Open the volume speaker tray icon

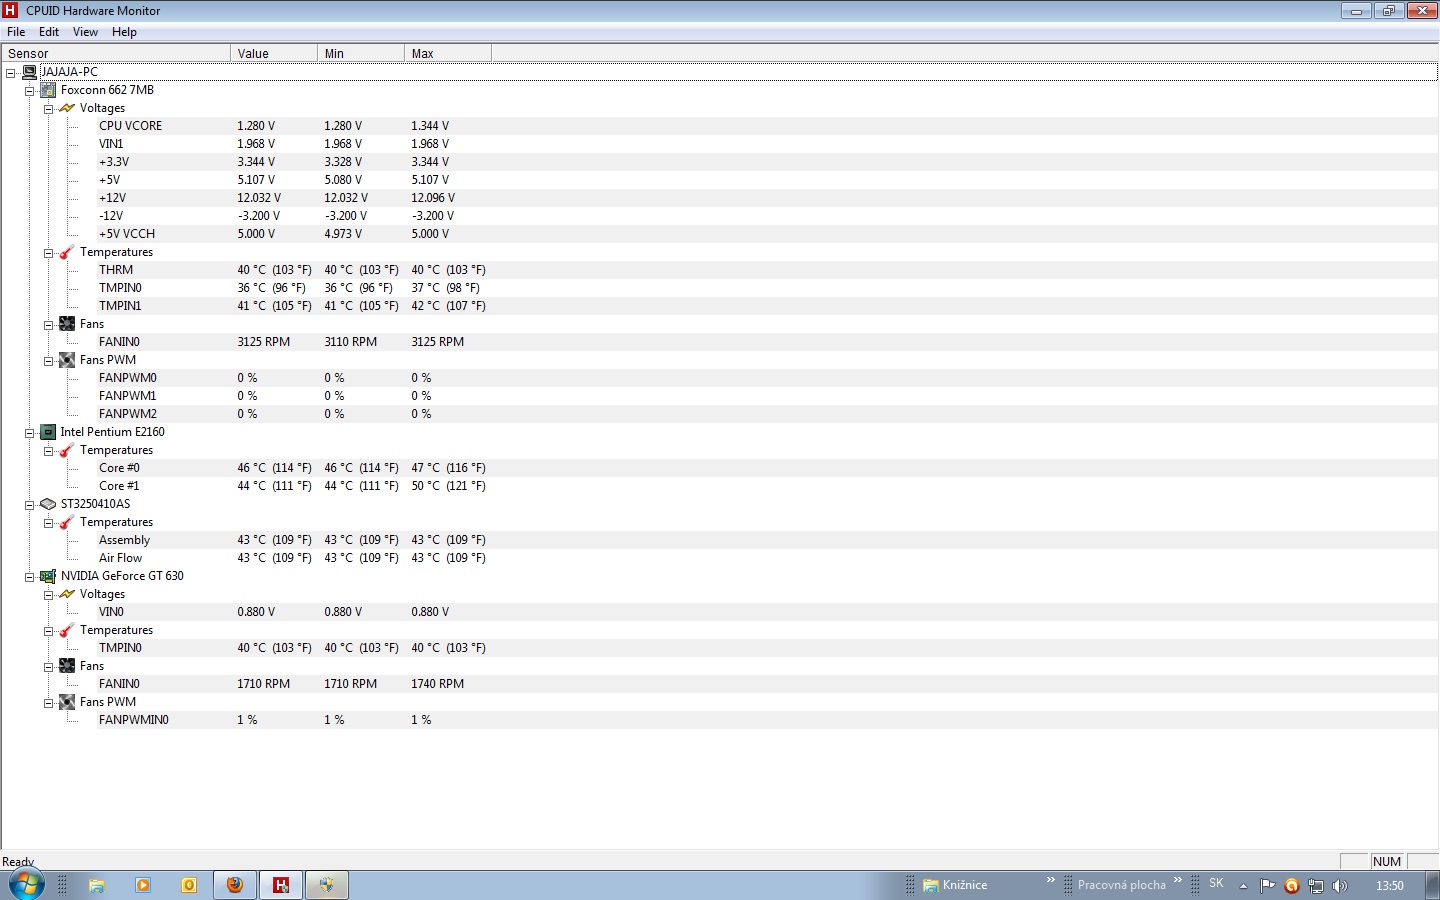[1340, 886]
